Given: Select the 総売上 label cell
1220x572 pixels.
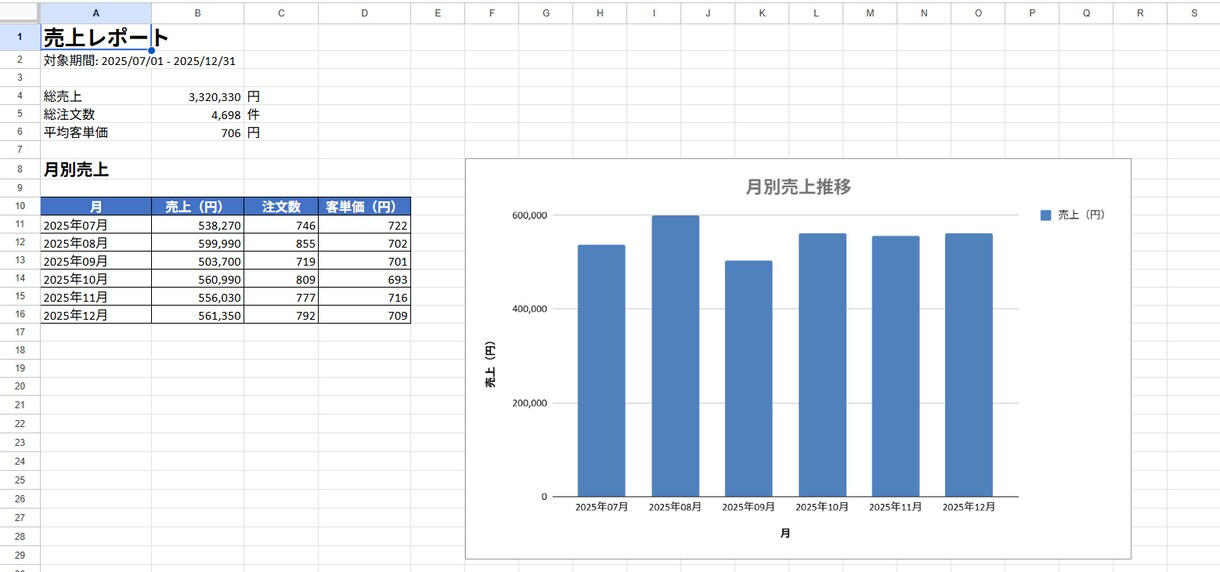Looking at the screenshot, I should [96, 97].
